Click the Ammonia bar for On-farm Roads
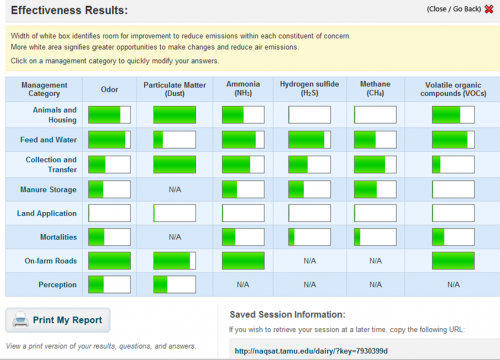Screen dimensions: 500x360 point(243,261)
